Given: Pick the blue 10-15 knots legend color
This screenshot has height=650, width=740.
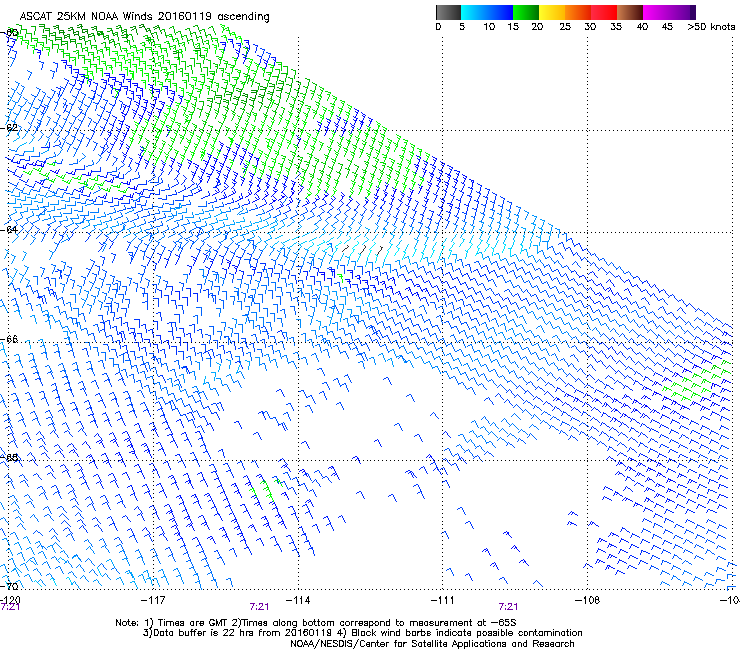Looking at the screenshot, I should point(500,12).
